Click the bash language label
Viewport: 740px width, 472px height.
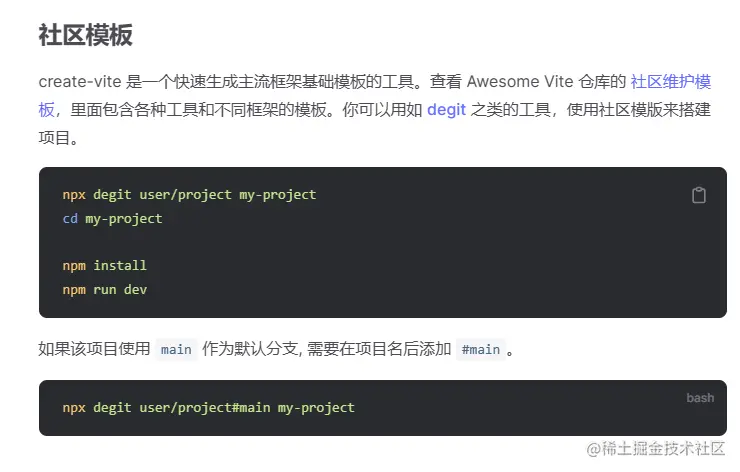700,398
